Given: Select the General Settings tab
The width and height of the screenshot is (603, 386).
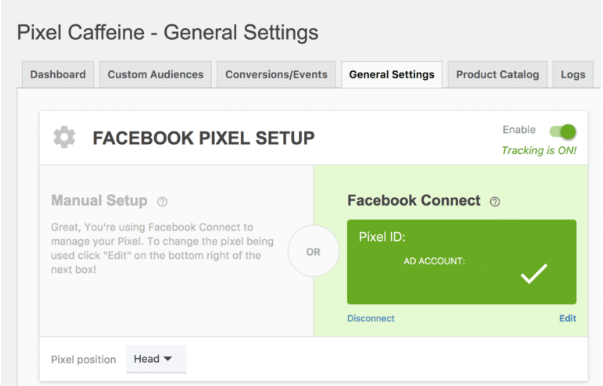Looking at the screenshot, I should click(x=392, y=75).
